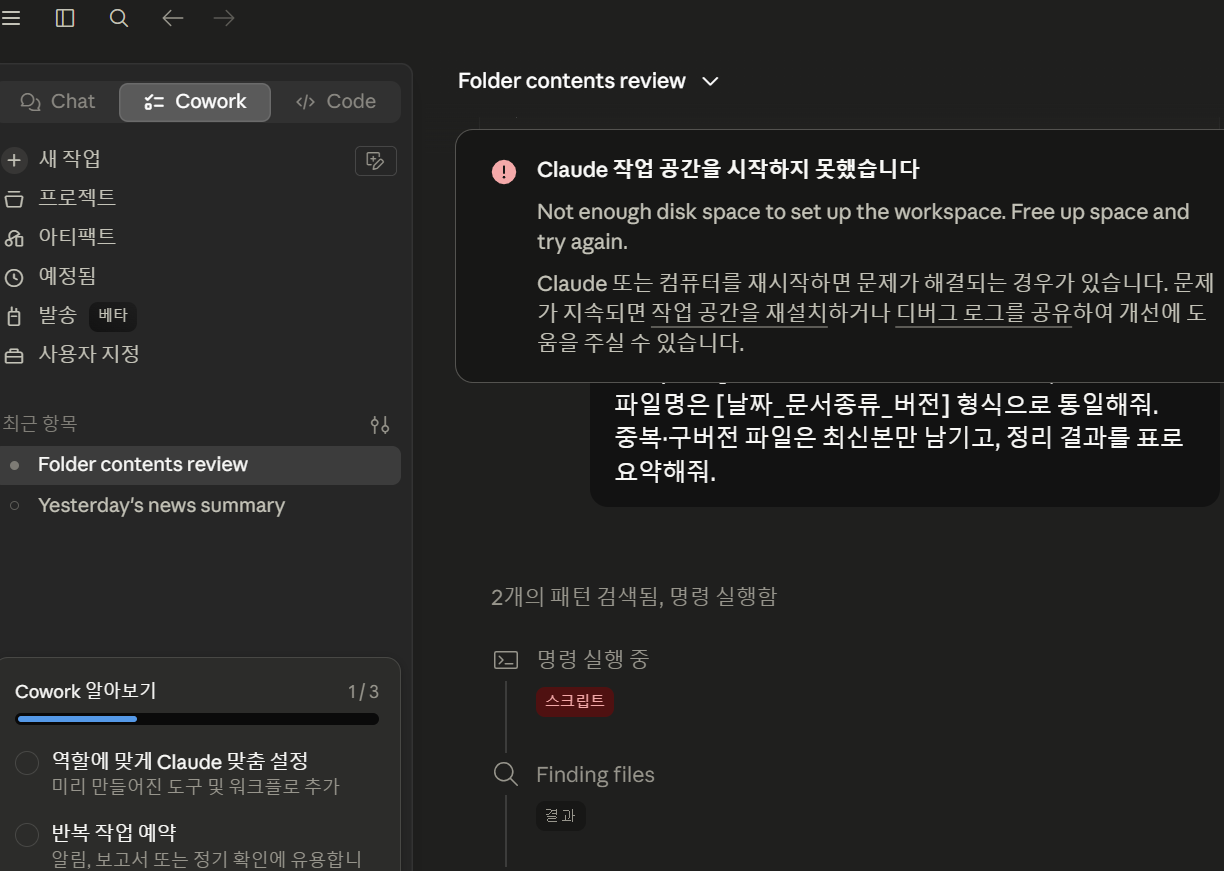Open 사용자 지정 in the sidebar

click(x=88, y=354)
